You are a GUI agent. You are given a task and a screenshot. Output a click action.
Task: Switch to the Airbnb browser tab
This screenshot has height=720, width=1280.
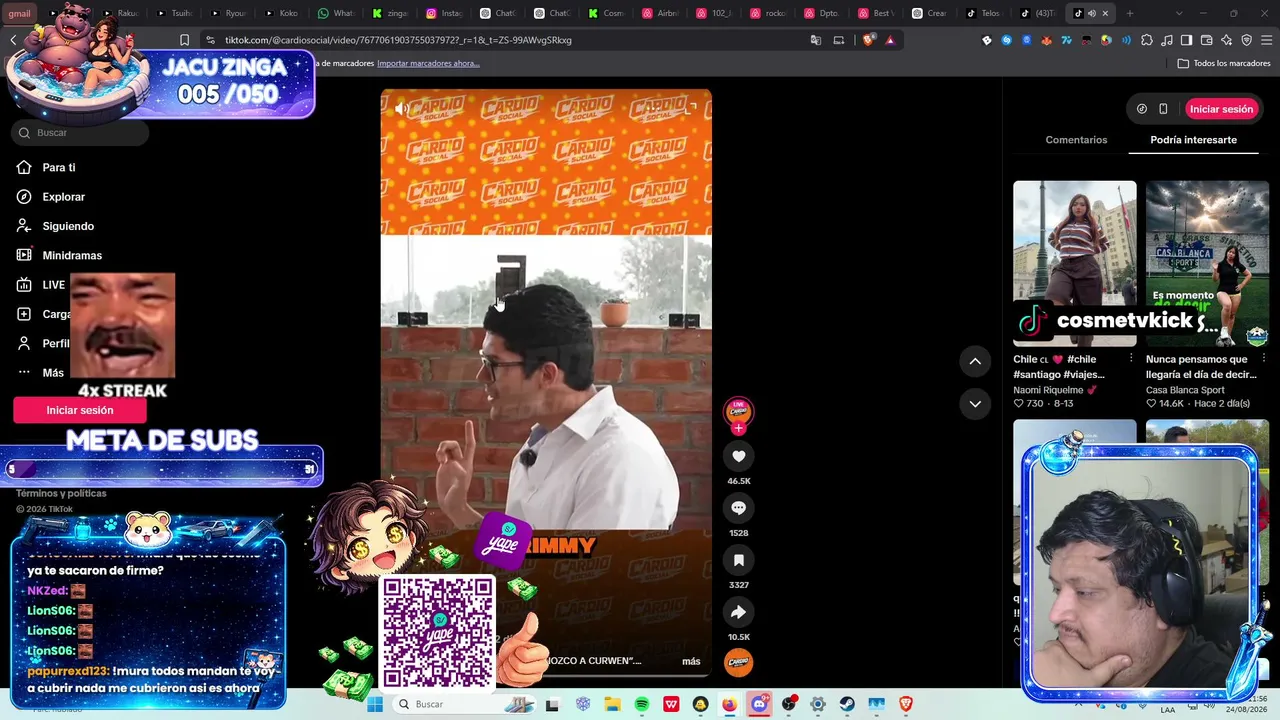660,13
